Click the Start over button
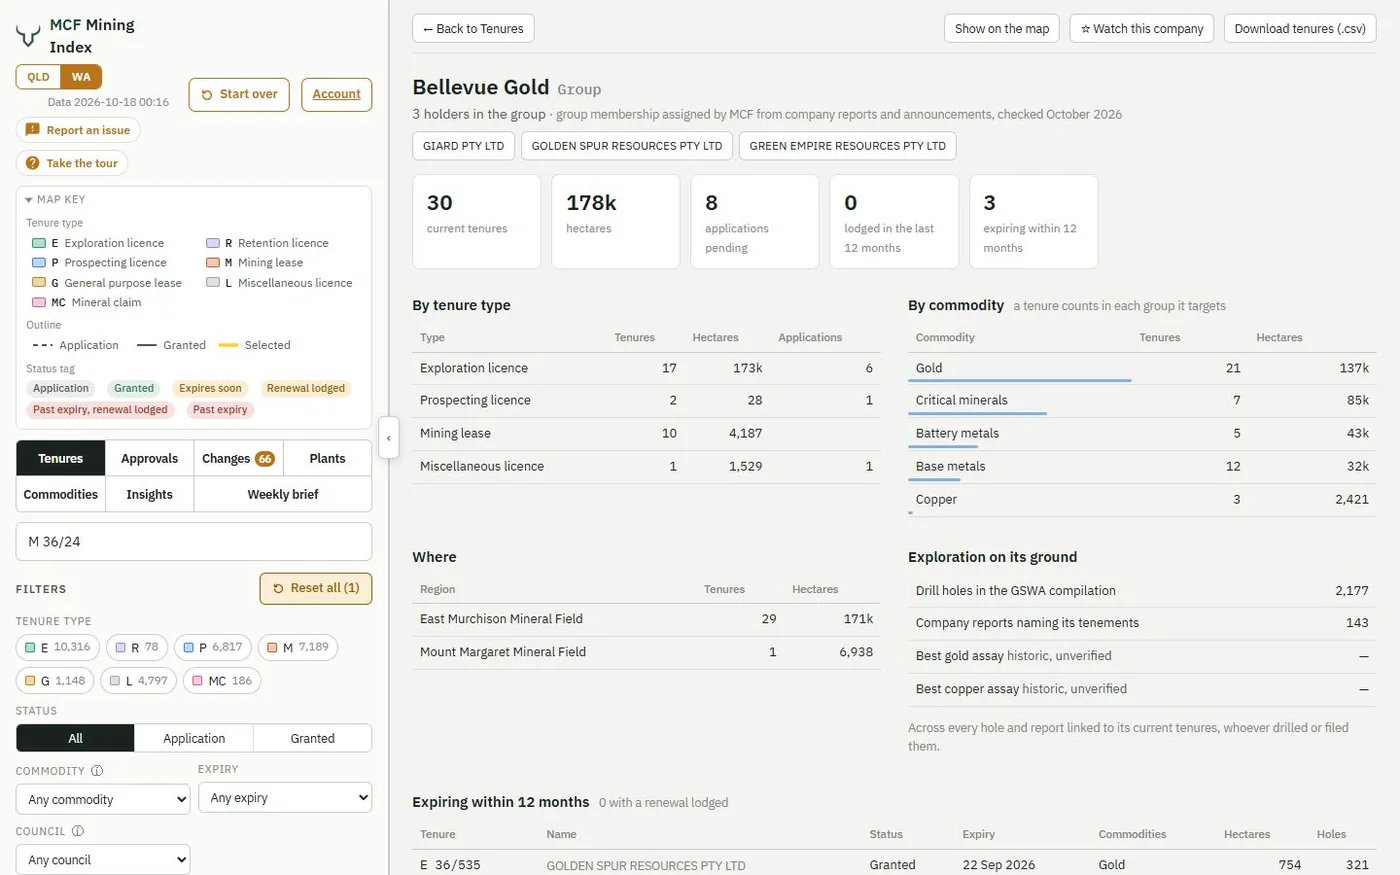1400x875 pixels. tap(239, 94)
